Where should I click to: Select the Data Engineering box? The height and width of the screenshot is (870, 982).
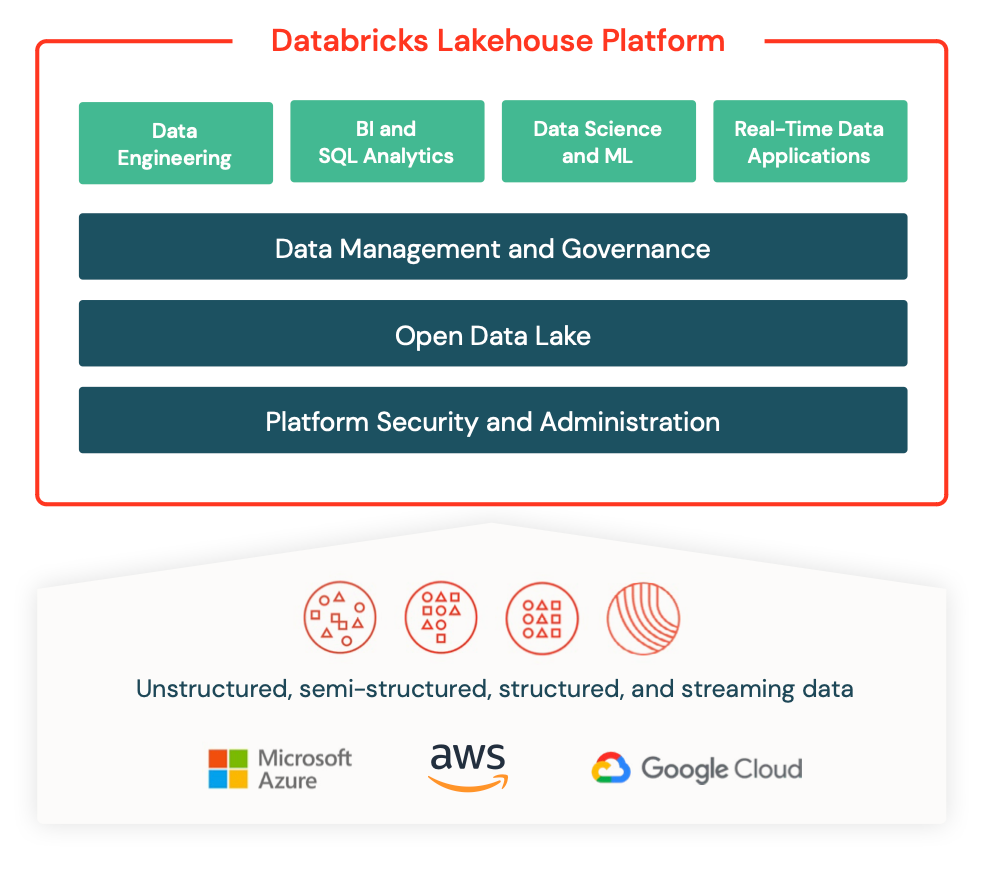pyautogui.click(x=176, y=144)
